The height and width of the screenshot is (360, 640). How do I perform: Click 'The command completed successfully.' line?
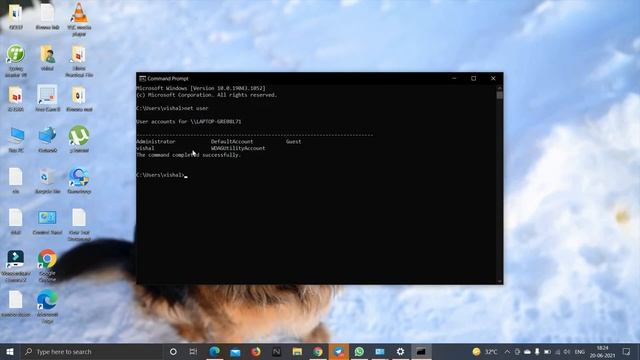click(189, 155)
